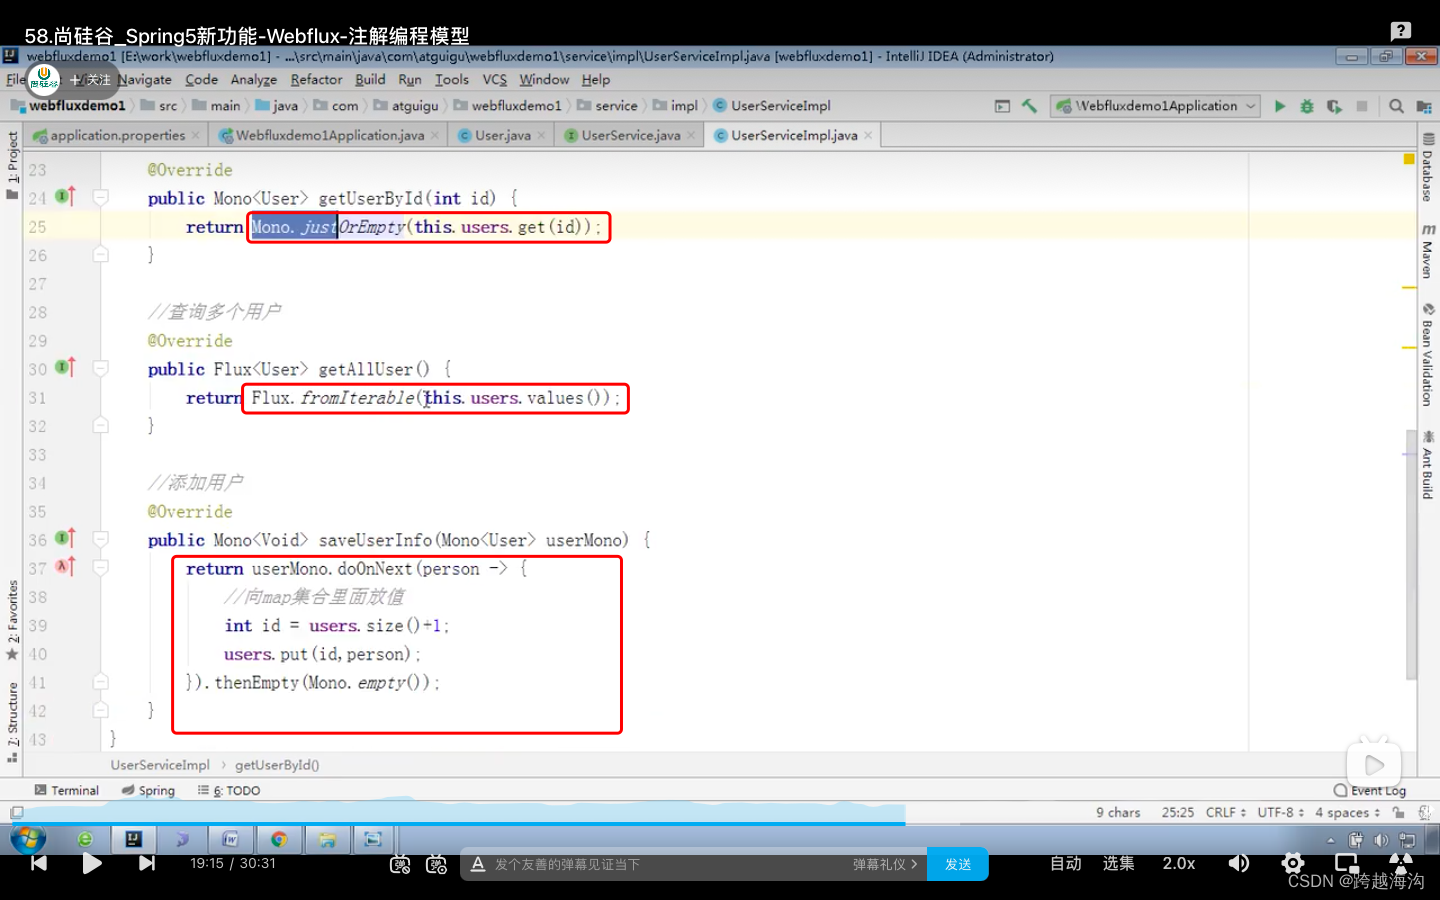Image resolution: width=1440 pixels, height=900 pixels.
Task: Open Project Structure icon in toolbar
Action: tap(1424, 106)
